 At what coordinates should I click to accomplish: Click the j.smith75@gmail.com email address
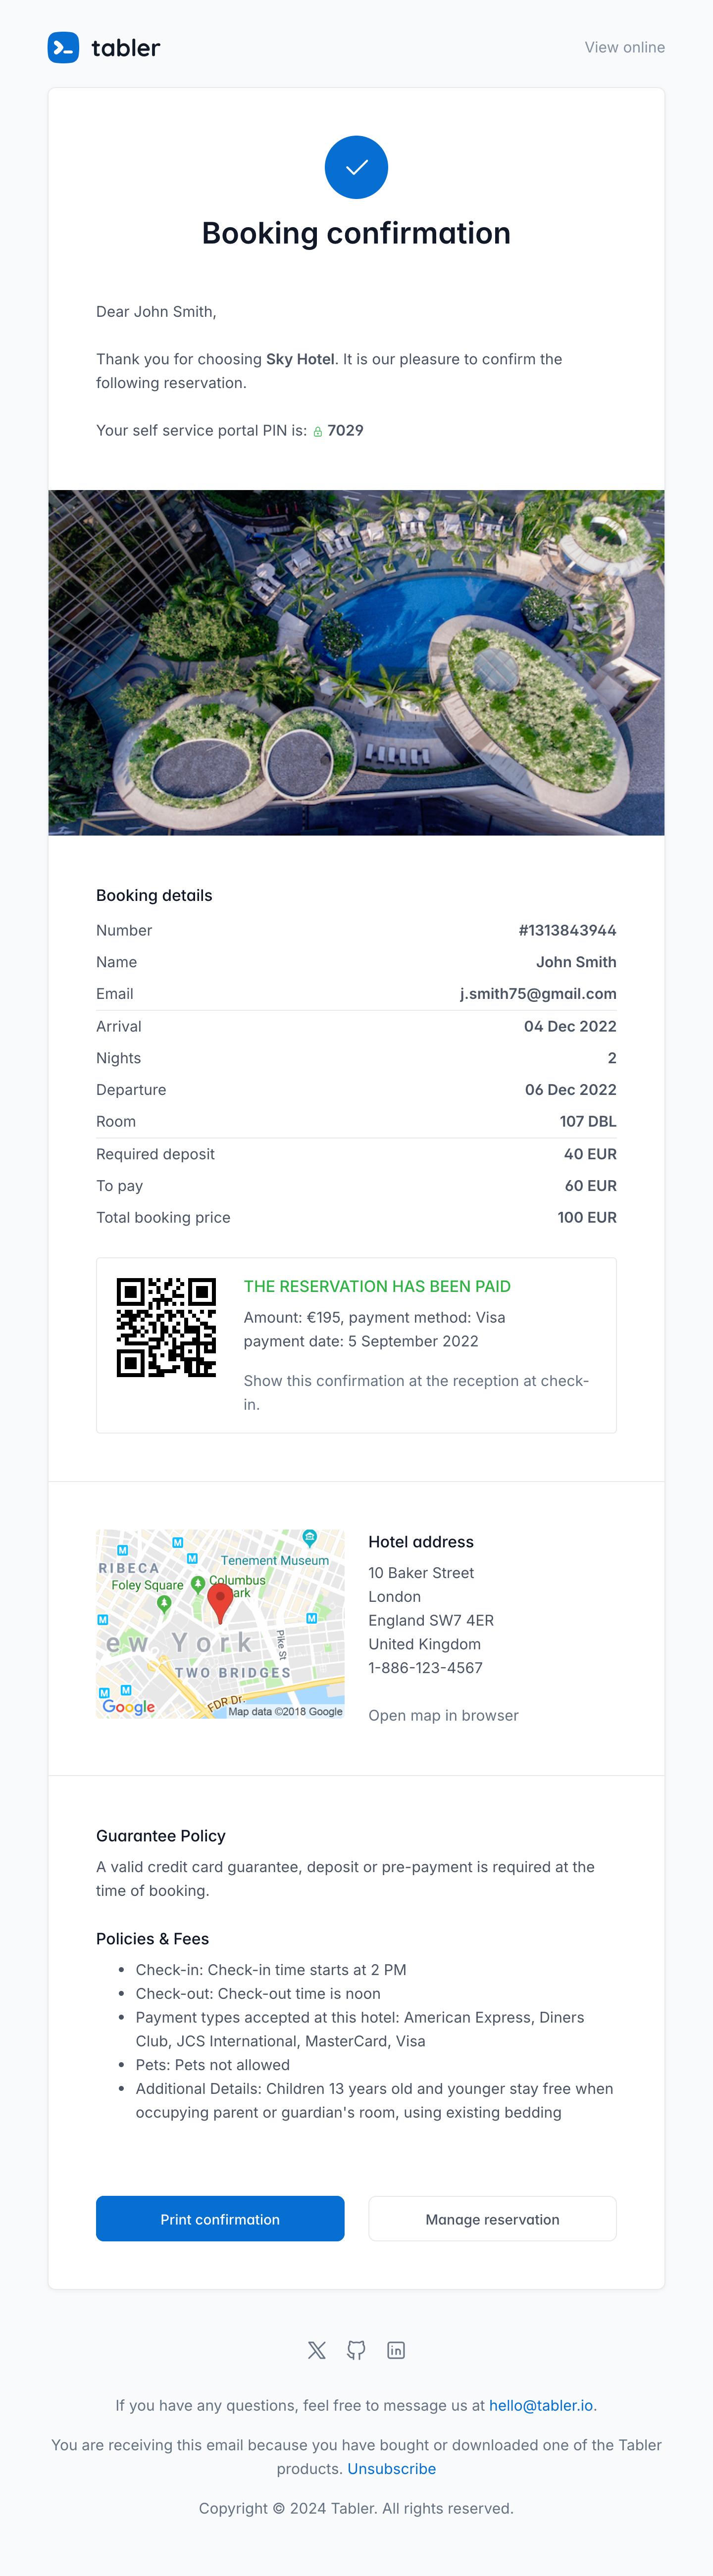[x=538, y=994]
